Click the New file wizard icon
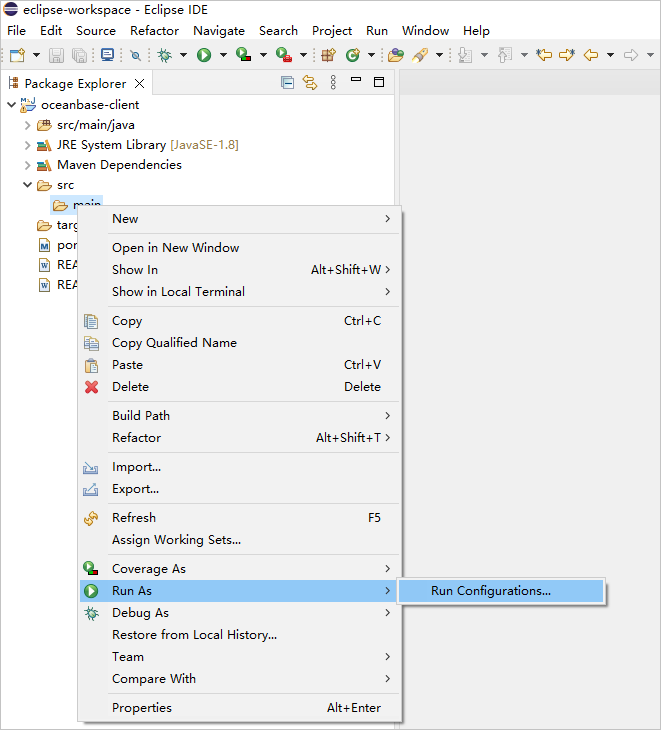 pyautogui.click(x=17, y=55)
